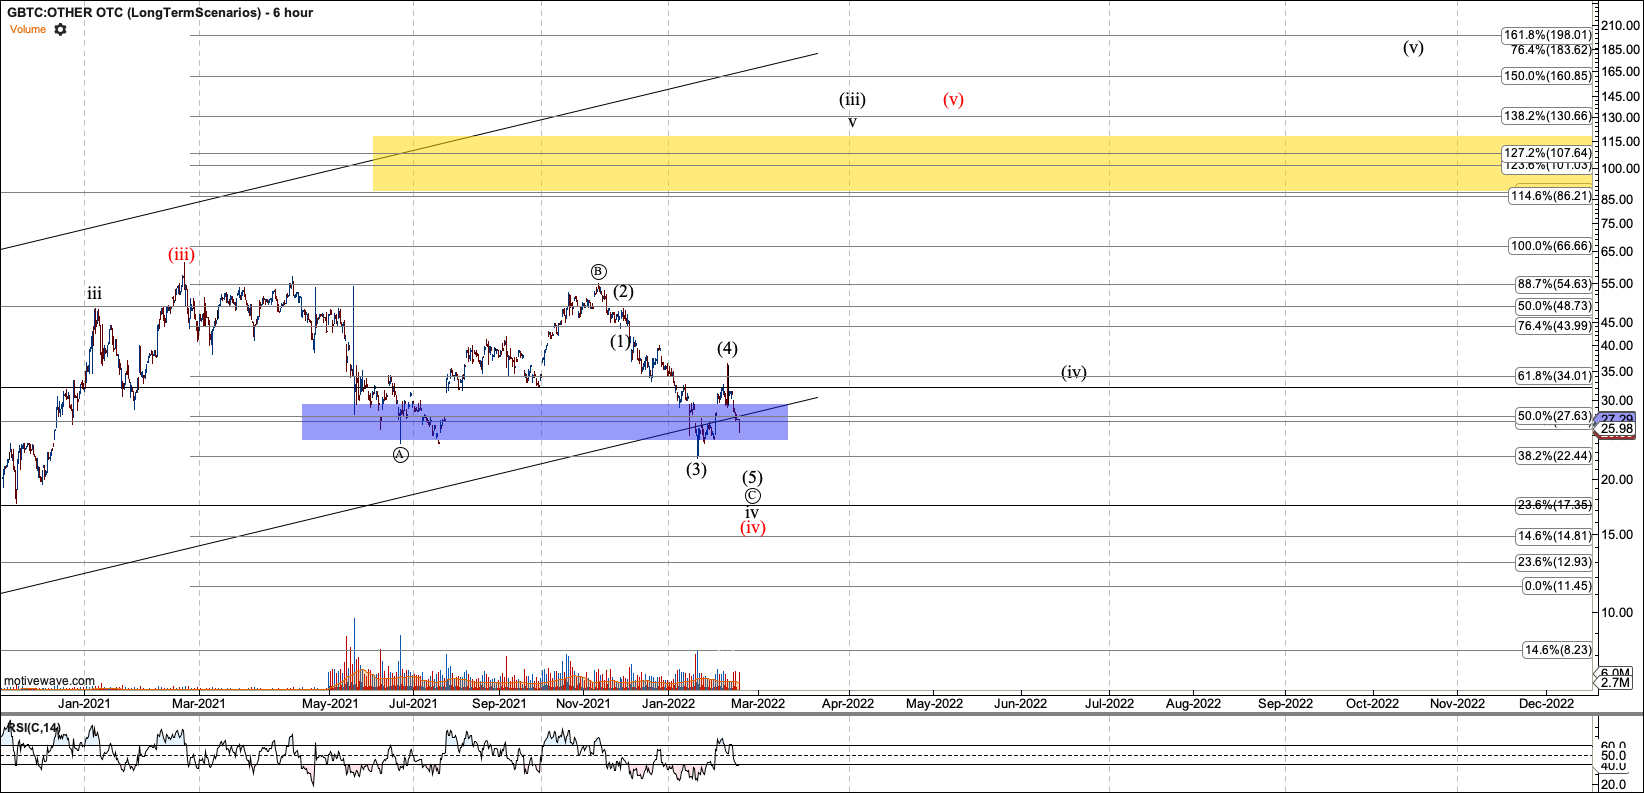Screen dimensions: 1644x793
Task: Click the yellow target zone rectangle
Action: [982, 164]
